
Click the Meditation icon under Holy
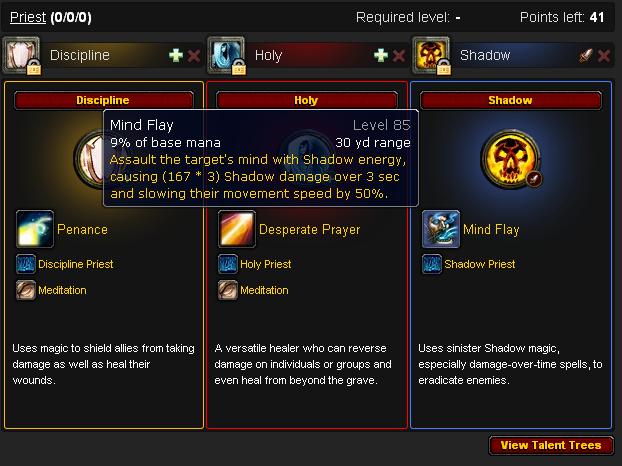228,290
